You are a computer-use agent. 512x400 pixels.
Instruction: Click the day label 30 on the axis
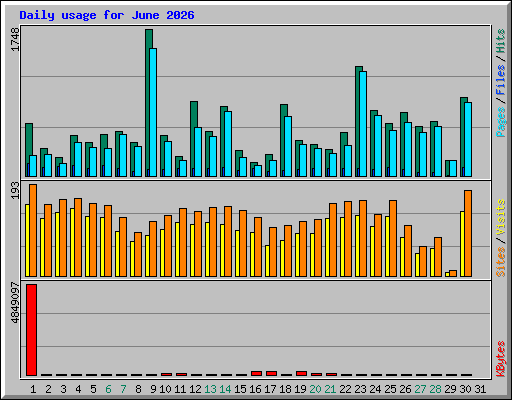465,389
